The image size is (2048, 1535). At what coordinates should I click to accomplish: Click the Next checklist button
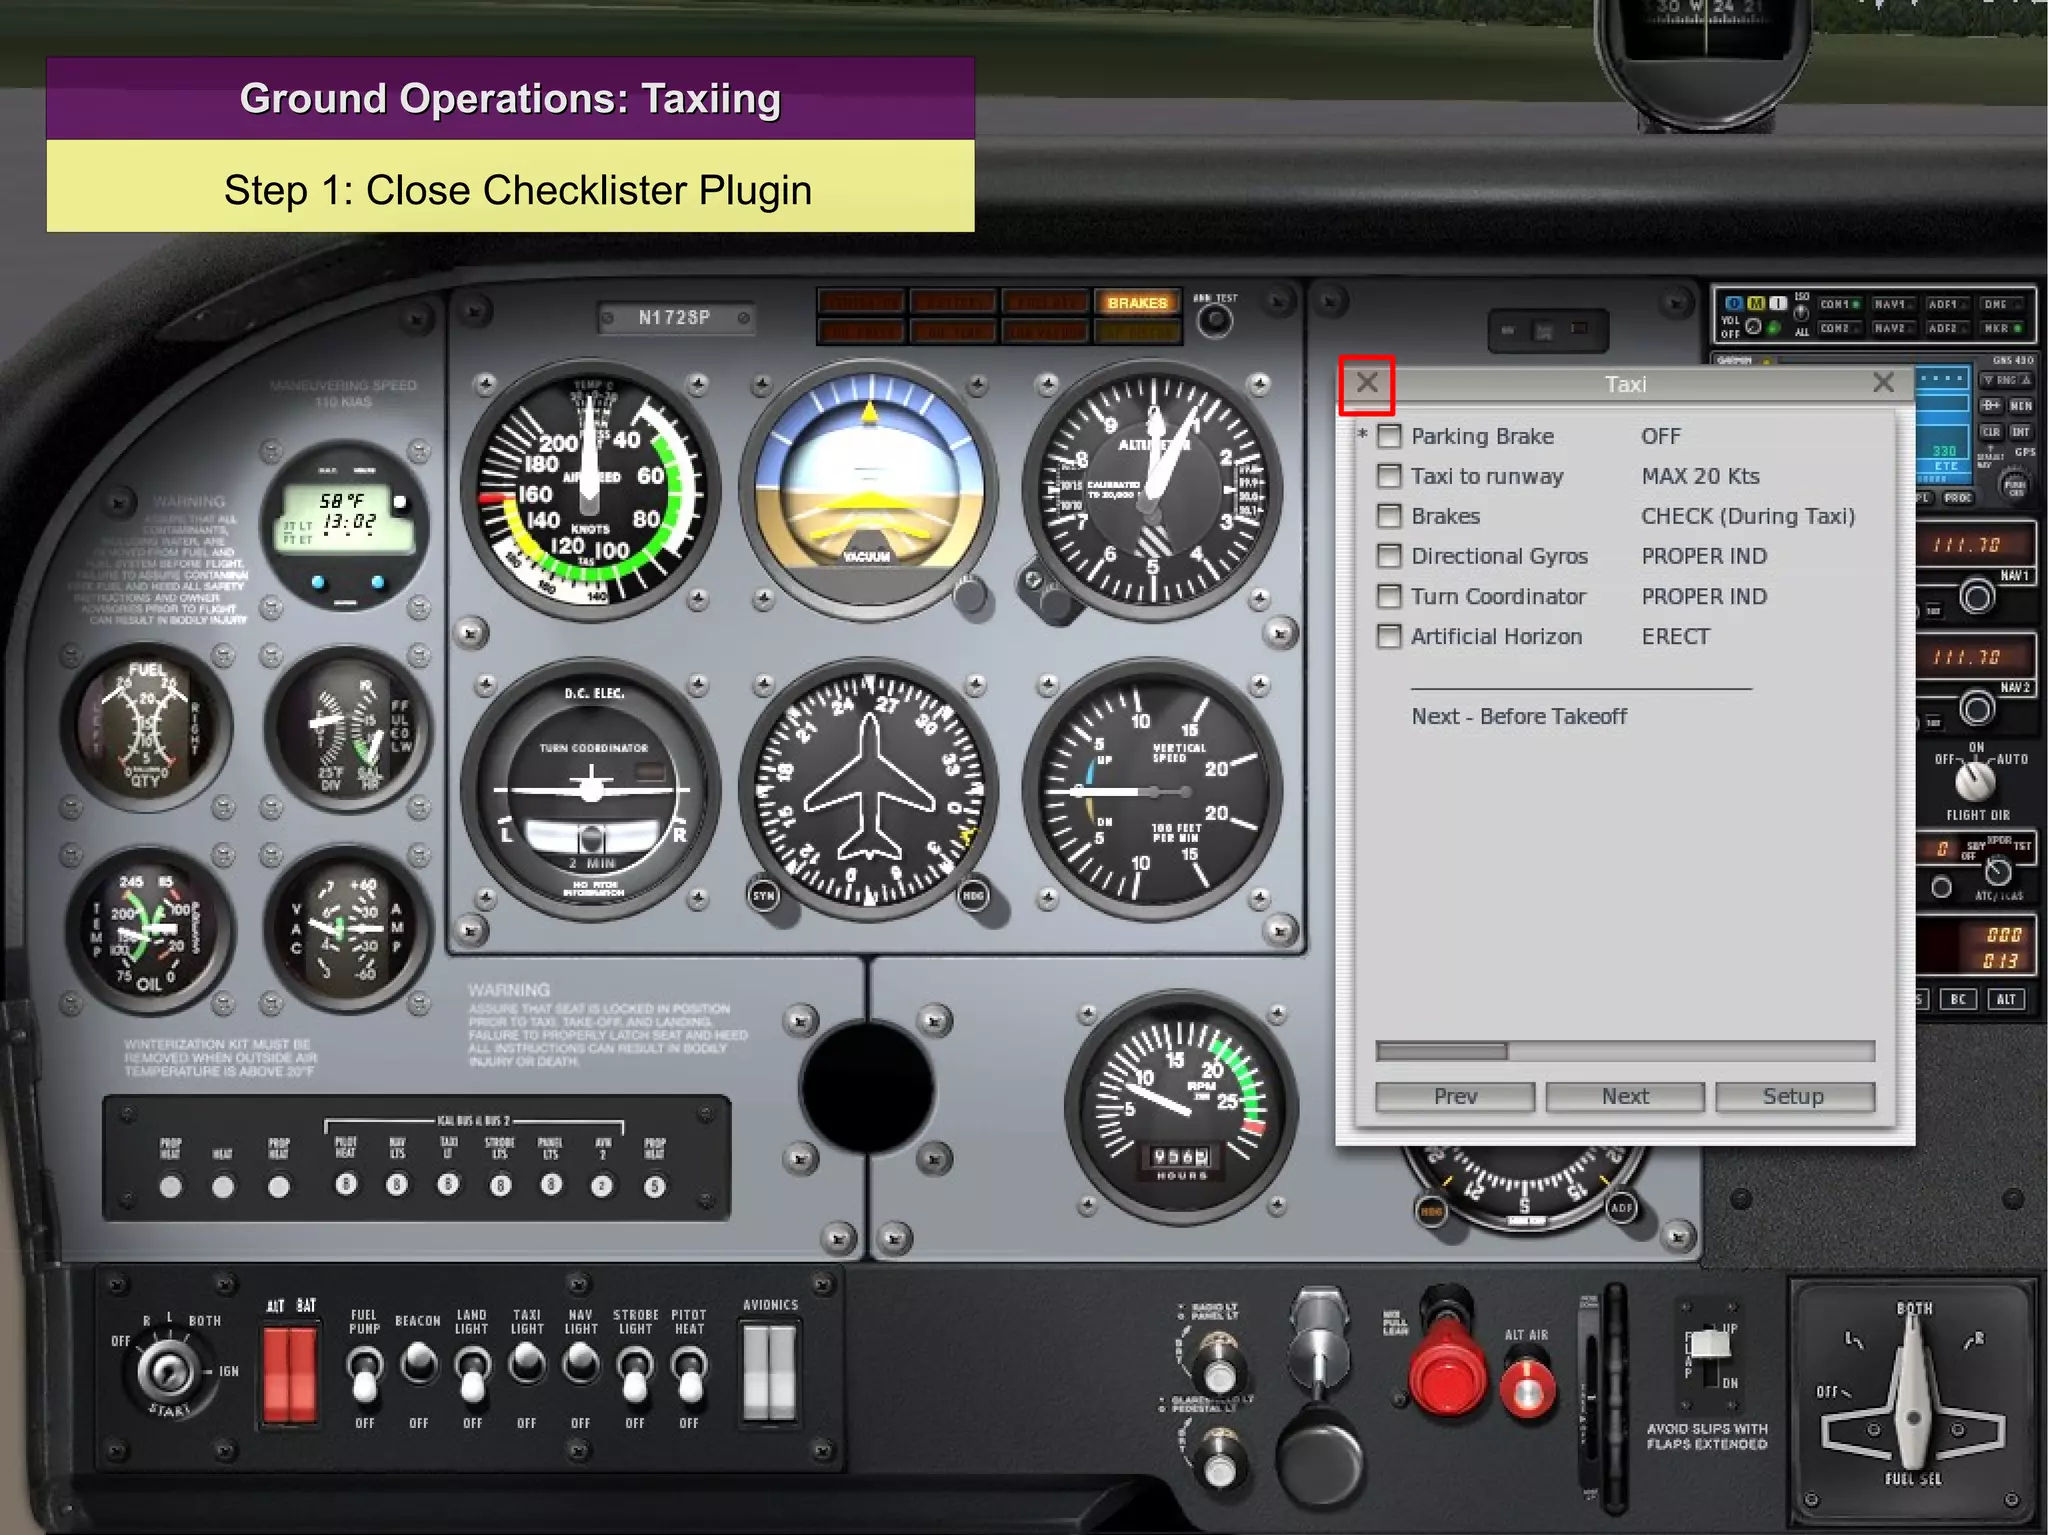click(x=1624, y=1096)
